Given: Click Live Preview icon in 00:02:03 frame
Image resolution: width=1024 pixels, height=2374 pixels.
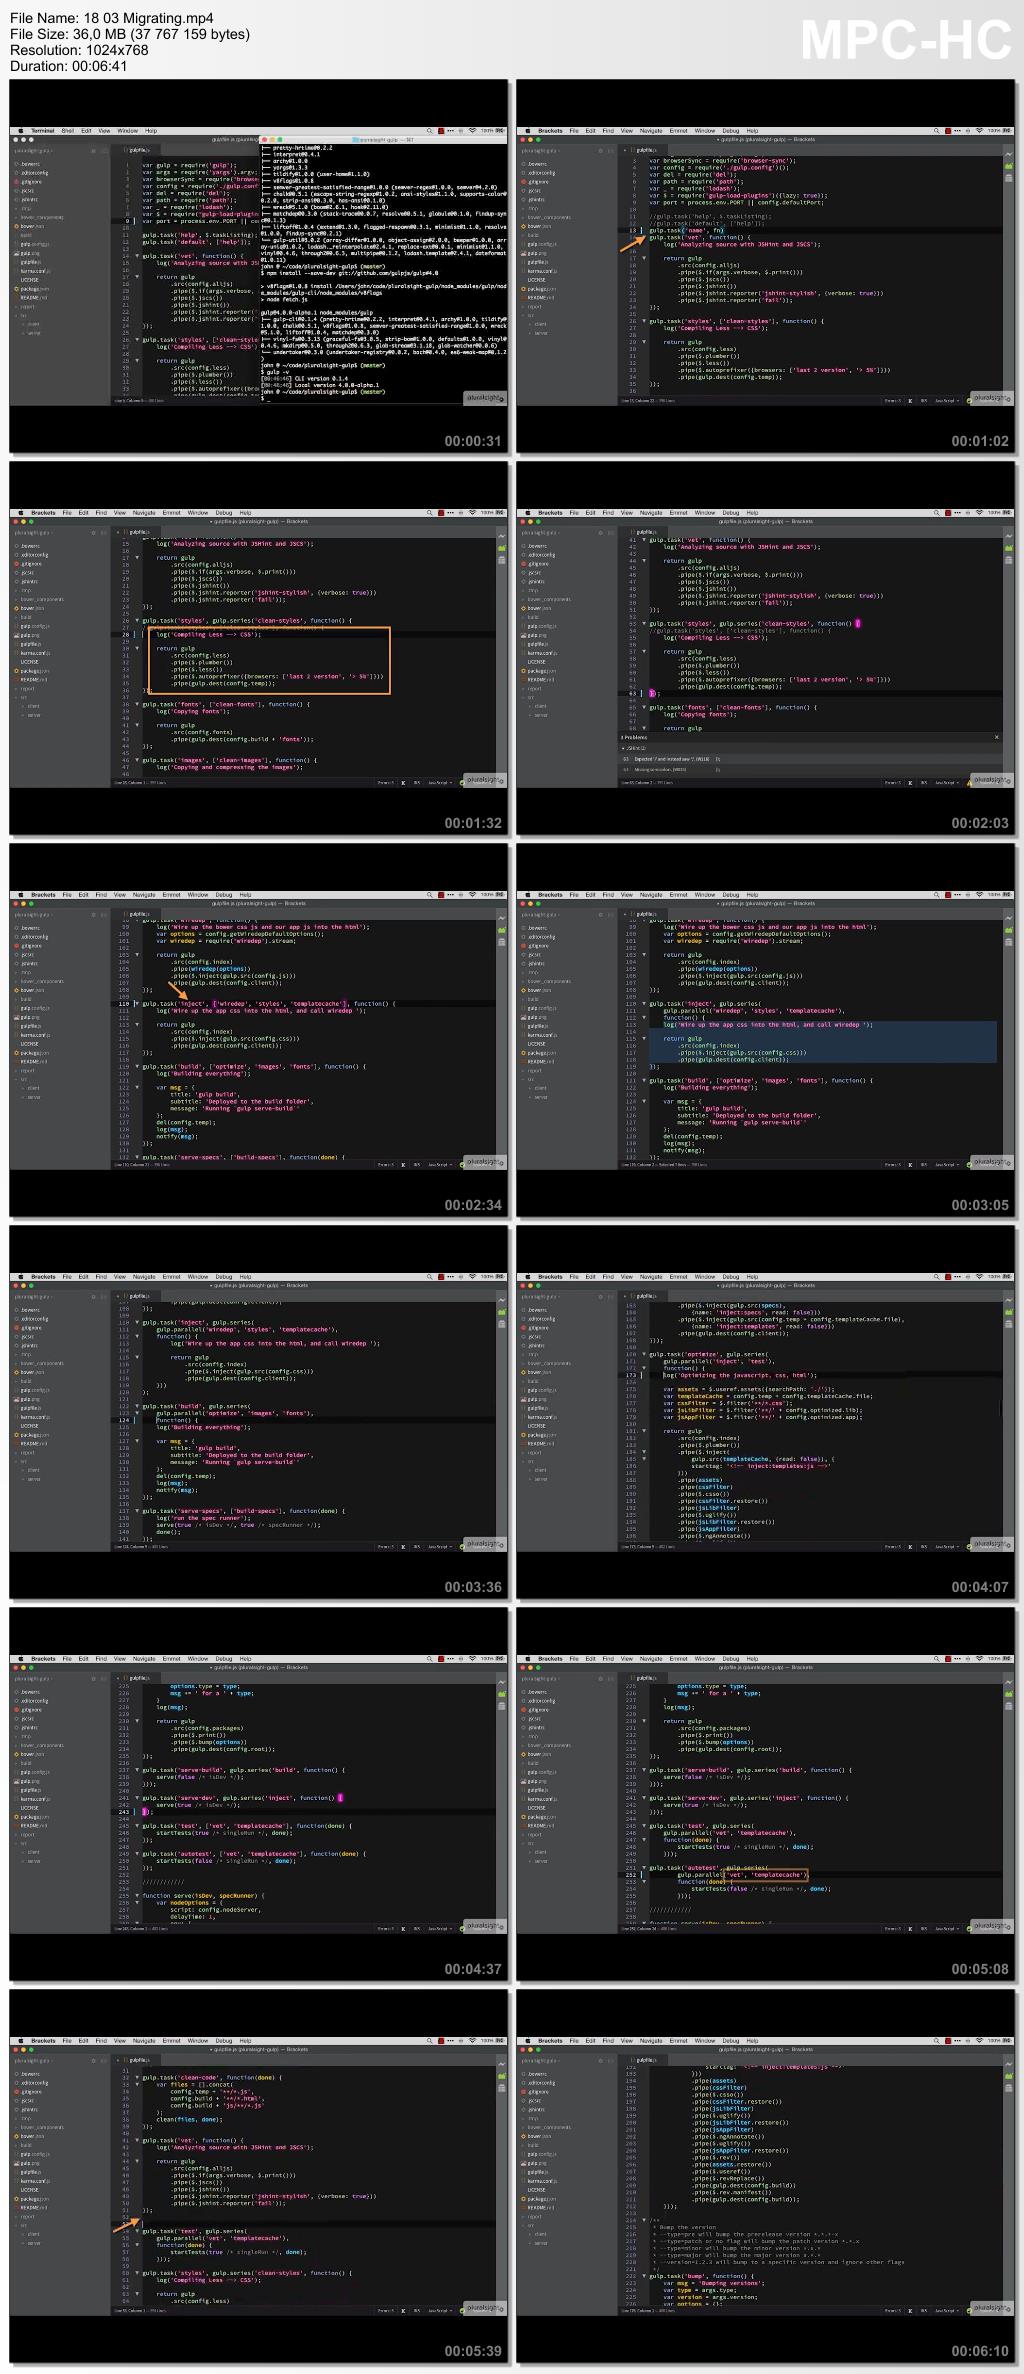Looking at the screenshot, I should pyautogui.click(x=1010, y=536).
